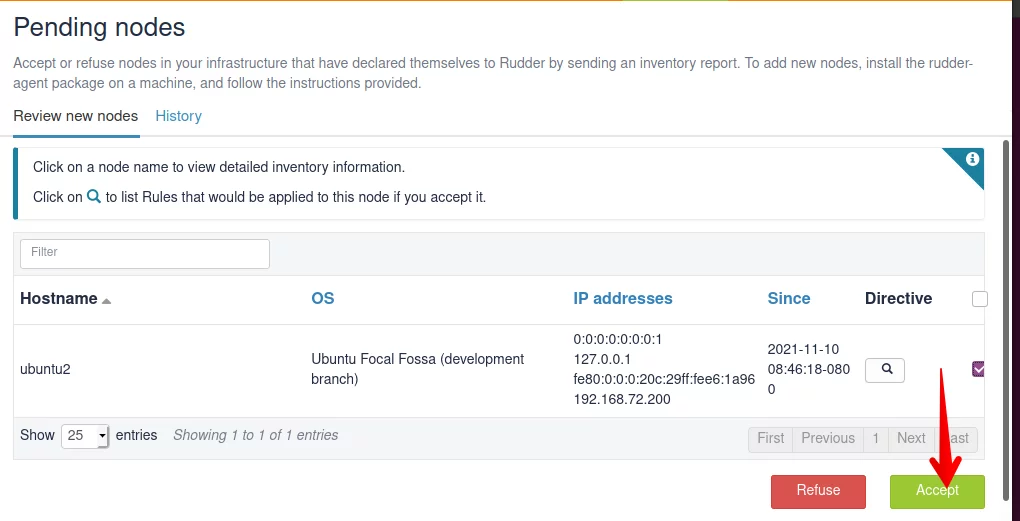The height and width of the screenshot is (521, 1020).
Task: Click the info icon in the blue corner
Action: pyautogui.click(x=972, y=159)
